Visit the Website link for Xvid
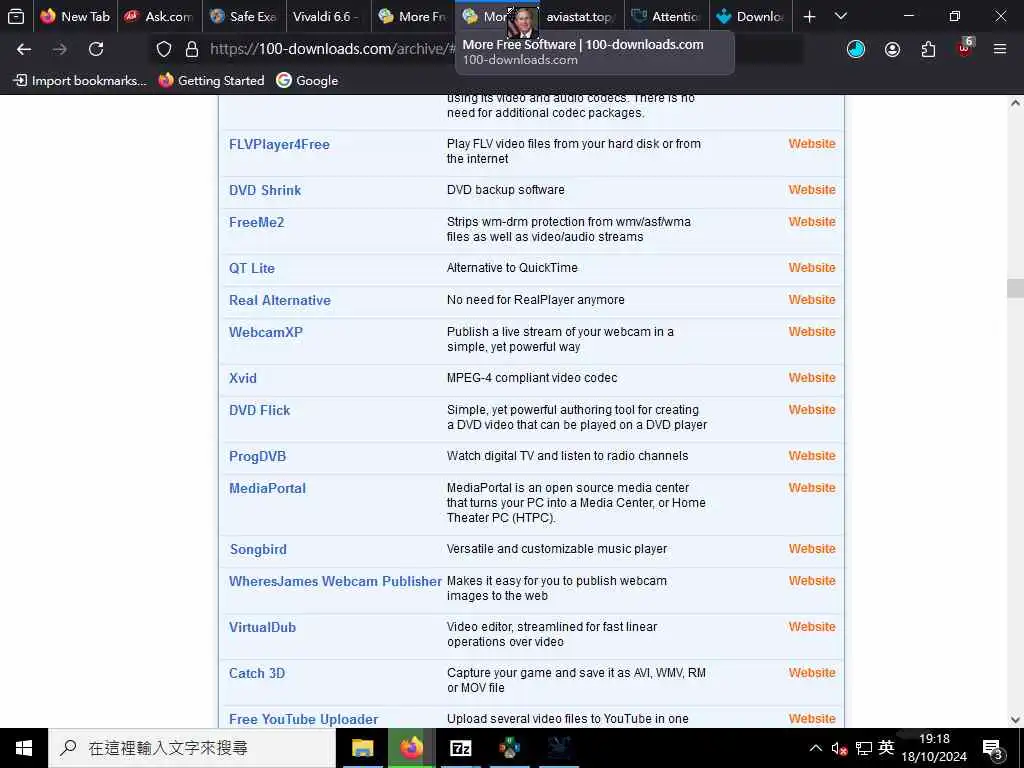The width and height of the screenshot is (1024, 768). pyautogui.click(x=812, y=377)
